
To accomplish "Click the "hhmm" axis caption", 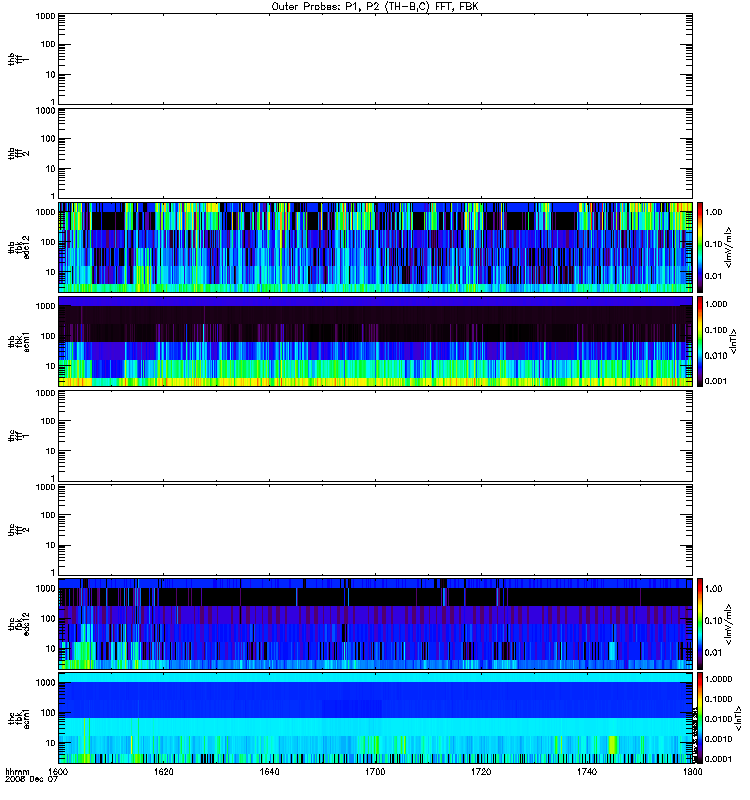I will [17, 772].
